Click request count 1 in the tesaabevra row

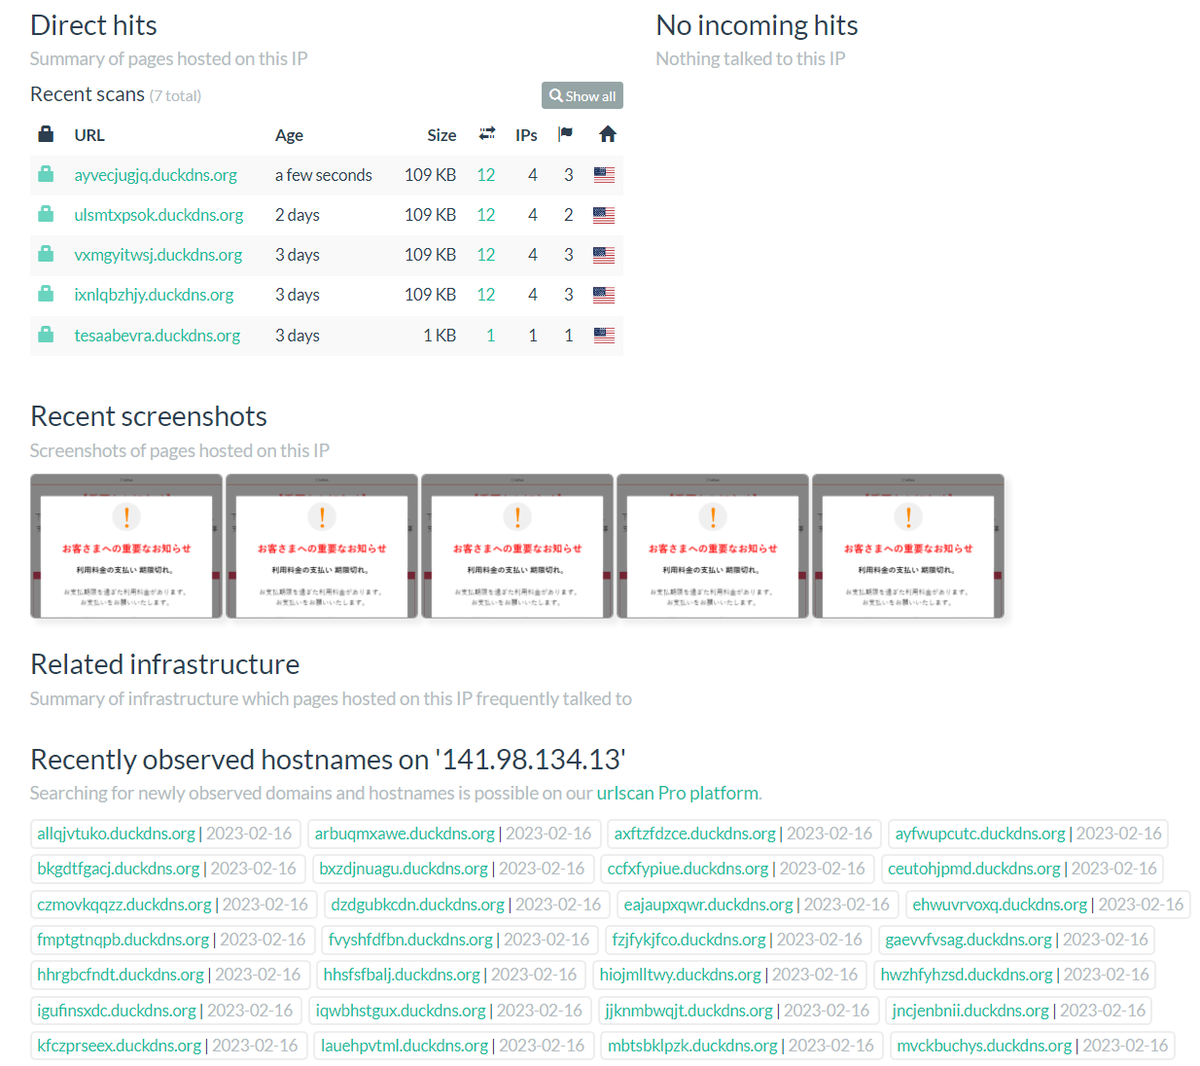(x=490, y=336)
